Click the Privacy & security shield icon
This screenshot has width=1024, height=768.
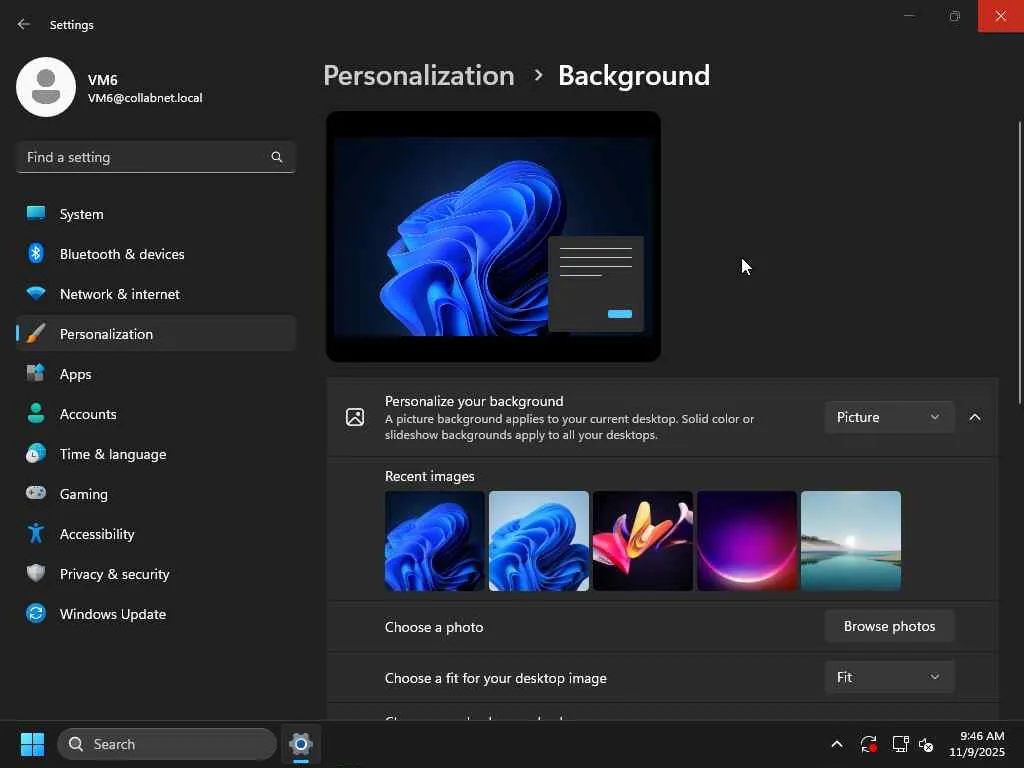[x=36, y=573]
